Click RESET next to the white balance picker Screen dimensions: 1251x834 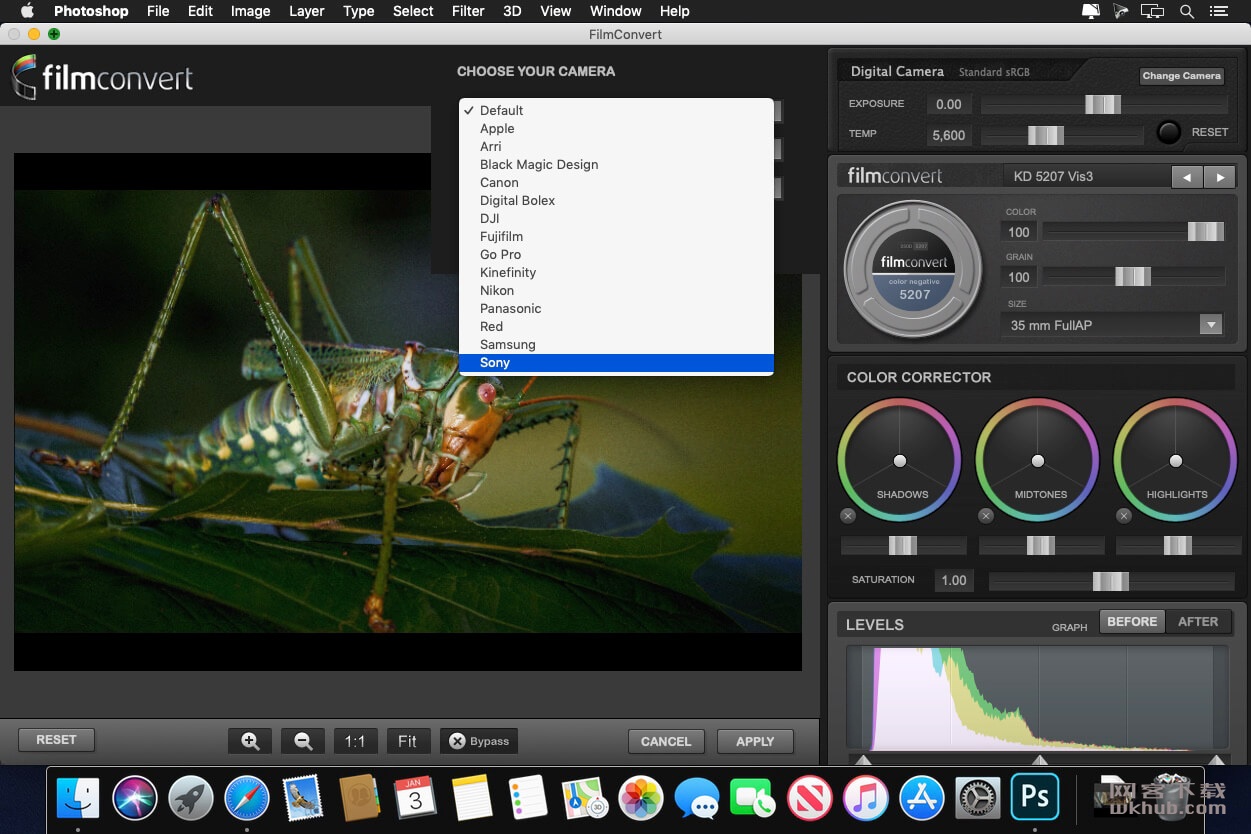1210,132
